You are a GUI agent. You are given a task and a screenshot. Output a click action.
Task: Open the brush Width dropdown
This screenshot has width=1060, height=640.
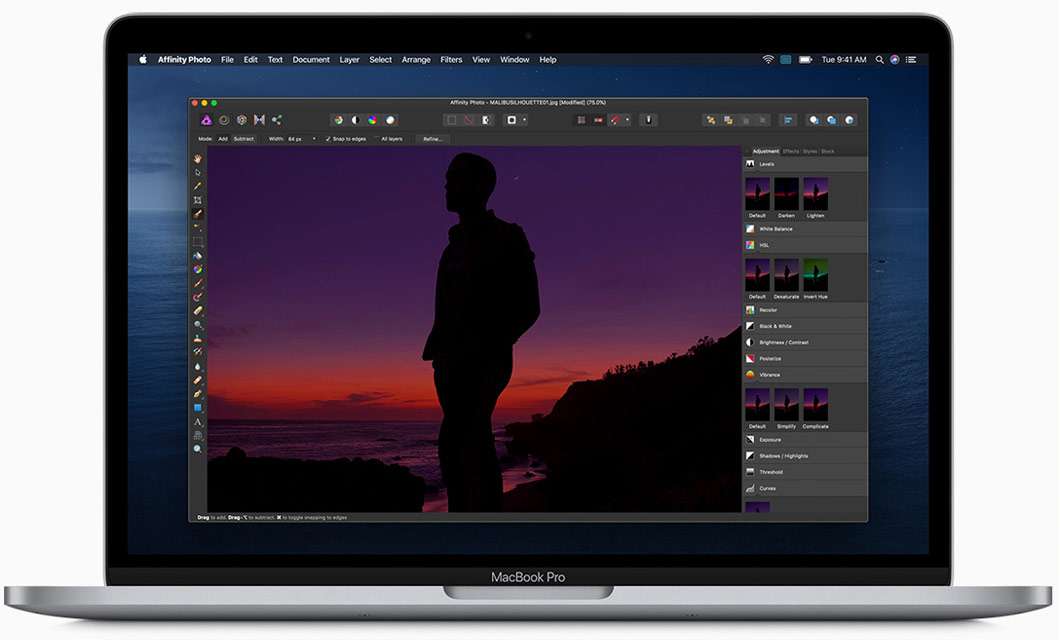(314, 139)
